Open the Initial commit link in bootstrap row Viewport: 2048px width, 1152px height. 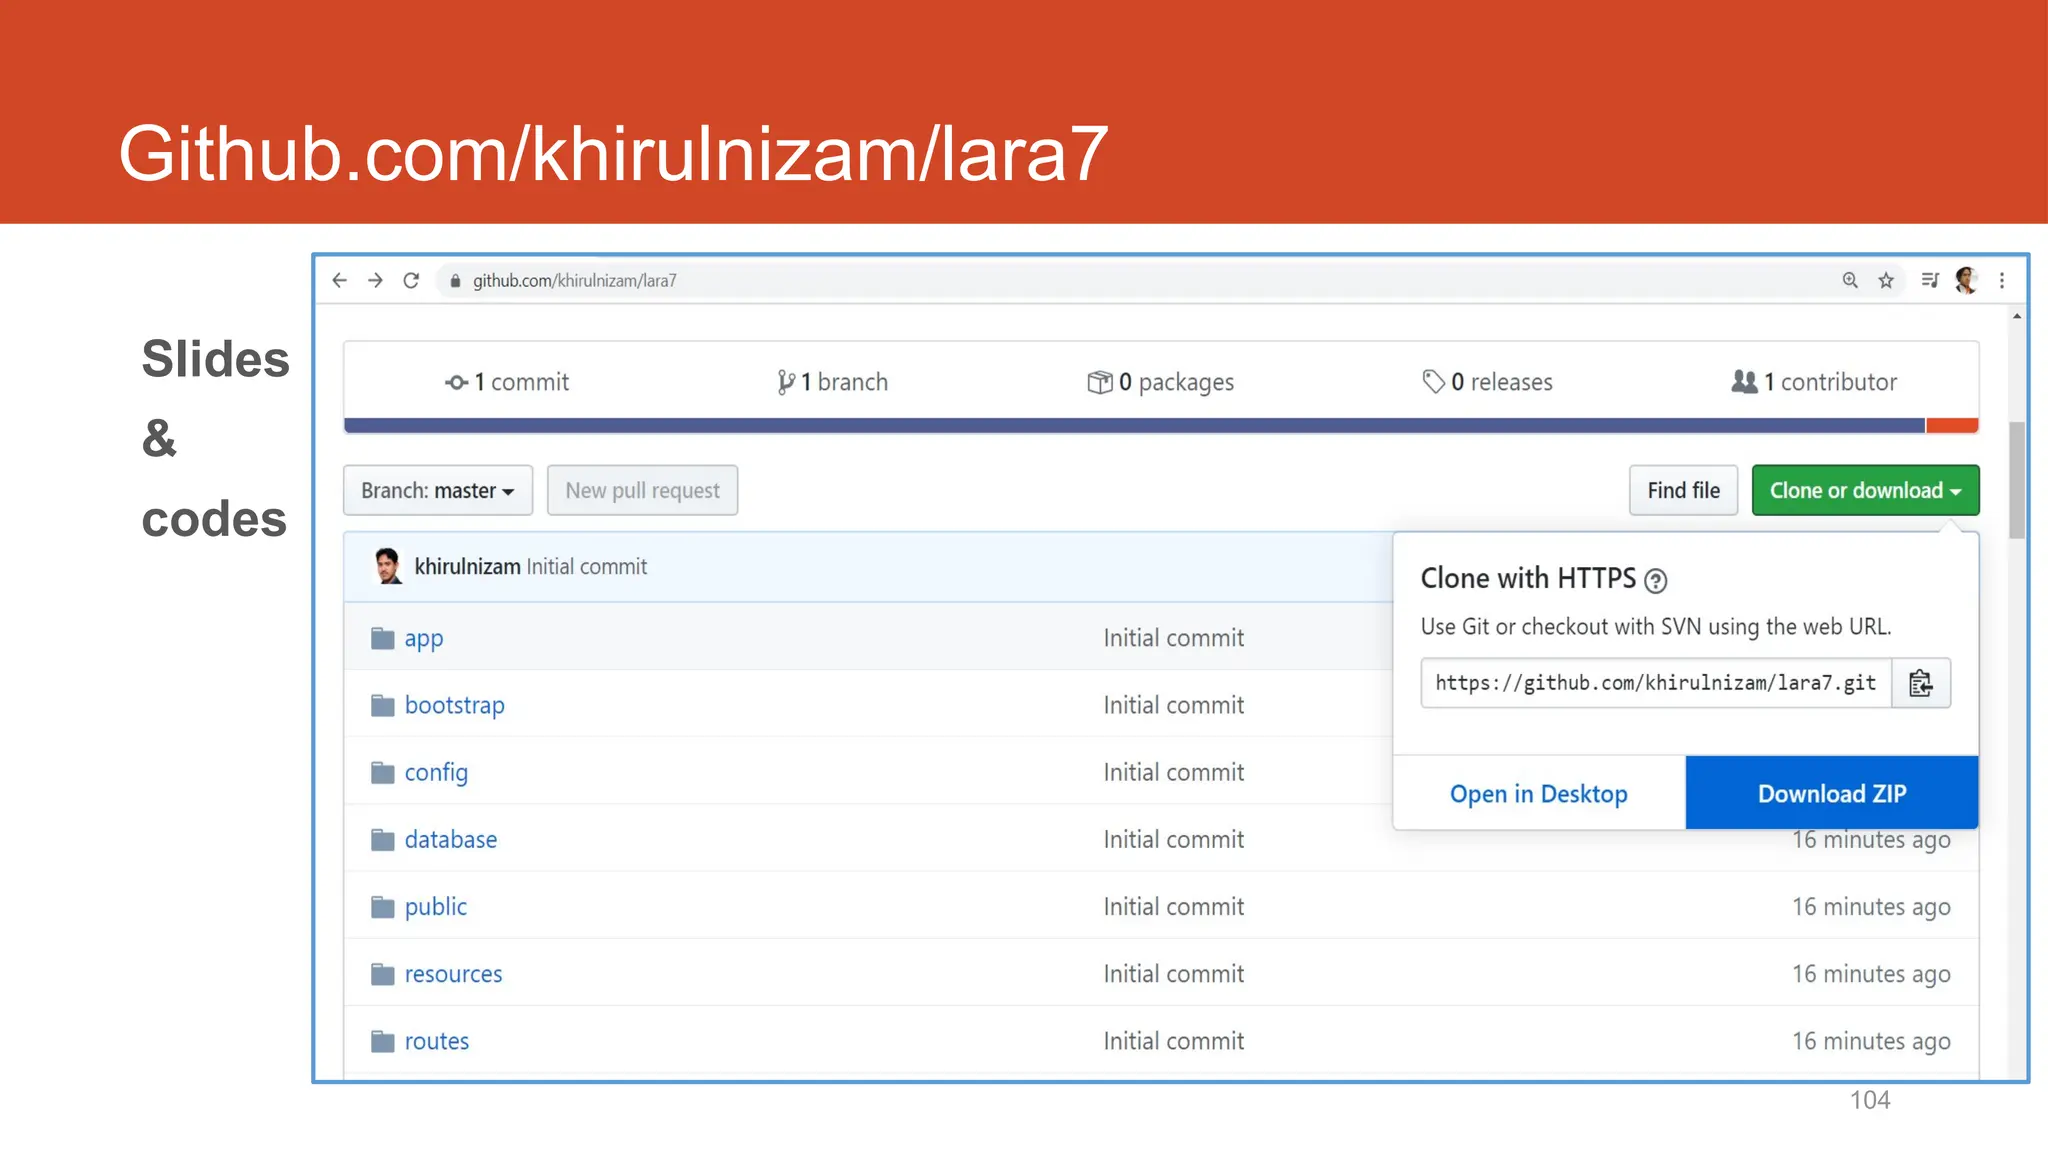point(1174,705)
